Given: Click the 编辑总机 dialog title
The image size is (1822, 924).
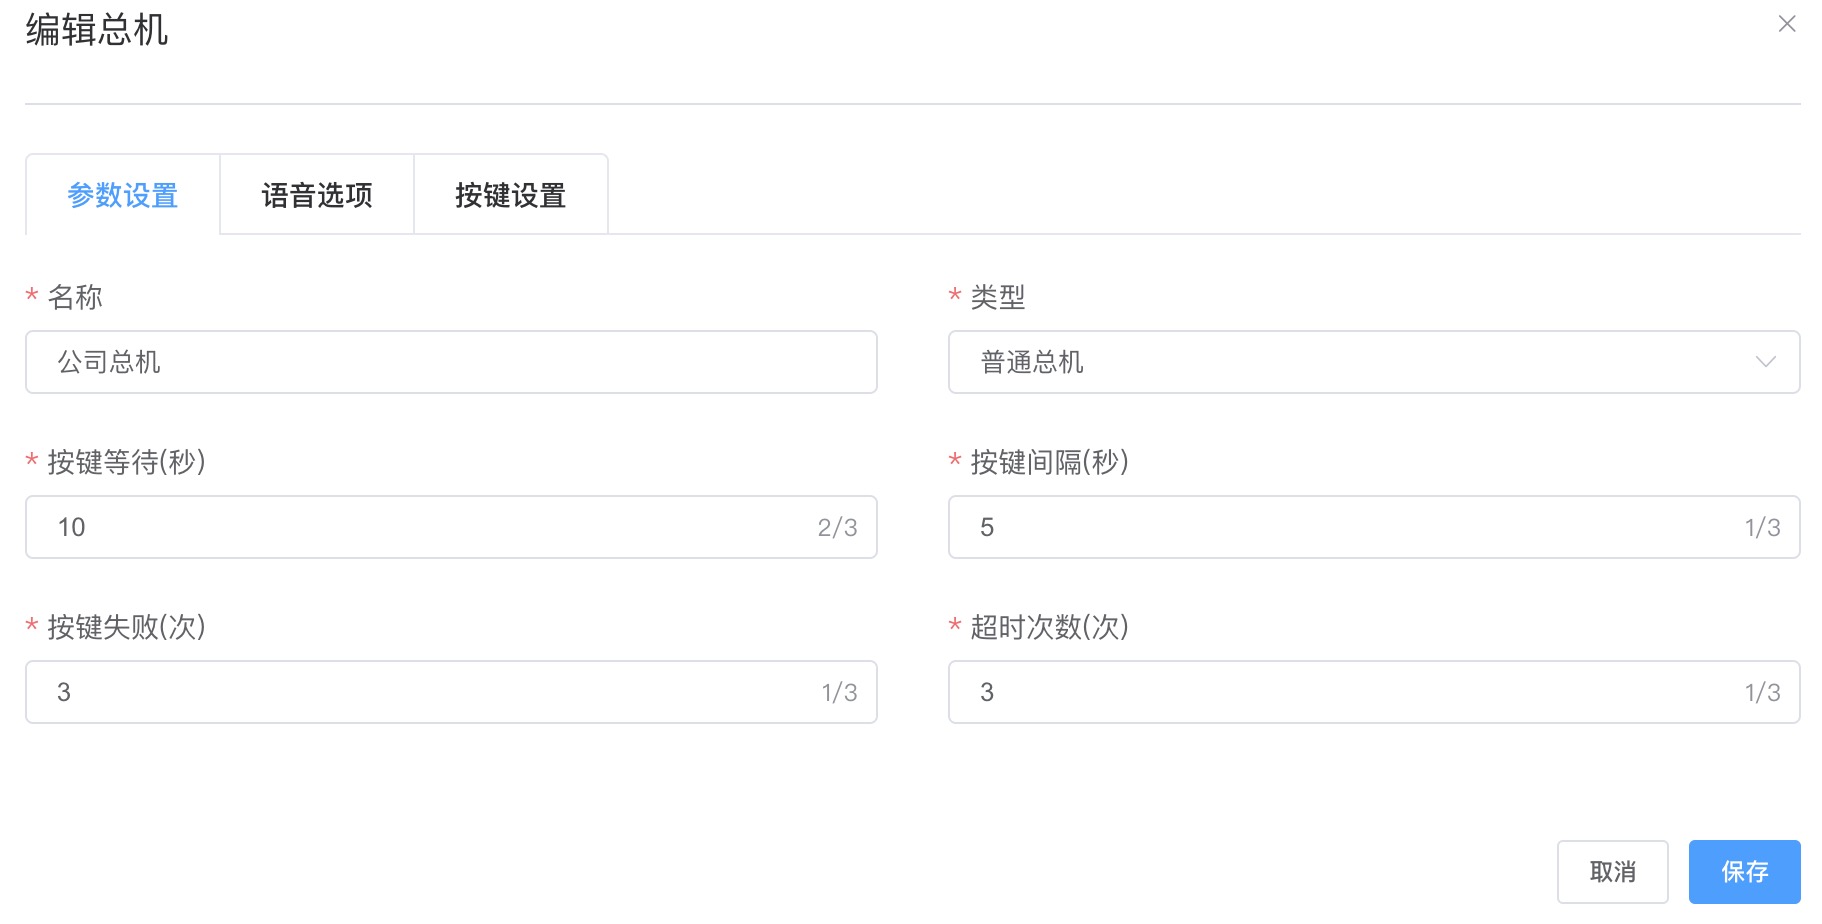Looking at the screenshot, I should pyautogui.click(x=97, y=30).
